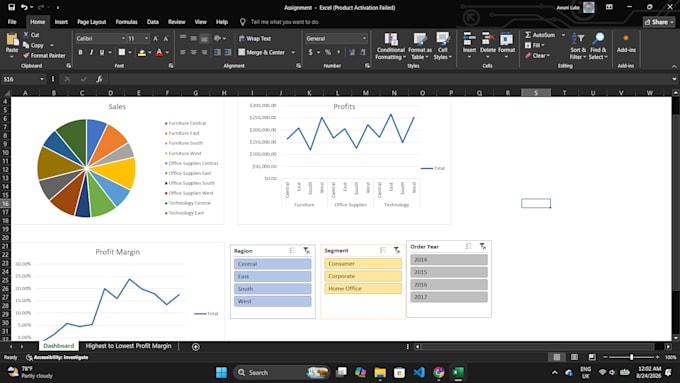The width and height of the screenshot is (680, 383).
Task: Switch to the Formulas ribbon tab
Action: click(126, 22)
